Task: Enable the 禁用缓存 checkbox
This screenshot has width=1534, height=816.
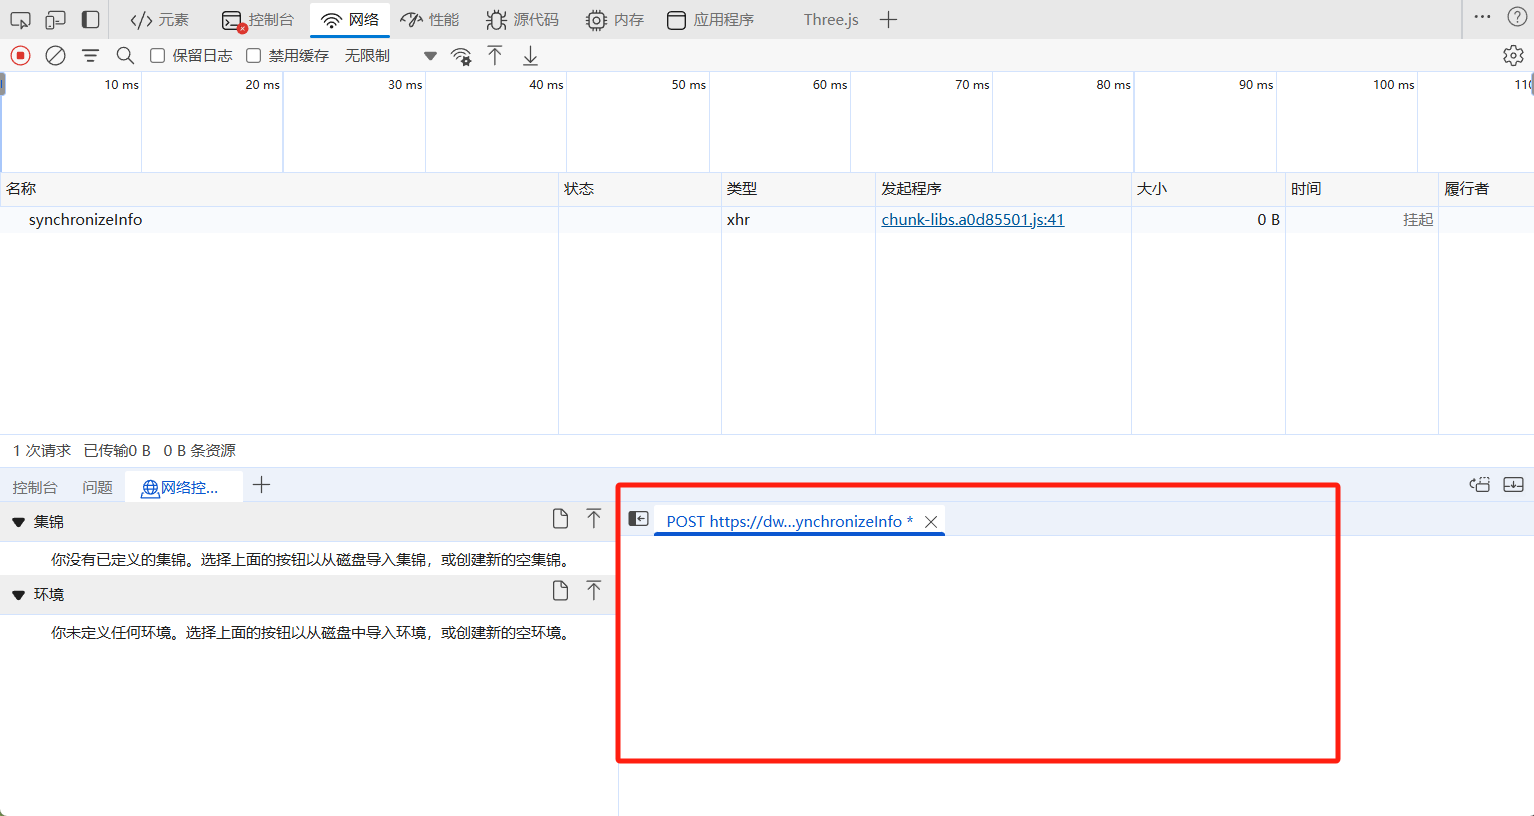Action: (x=254, y=56)
